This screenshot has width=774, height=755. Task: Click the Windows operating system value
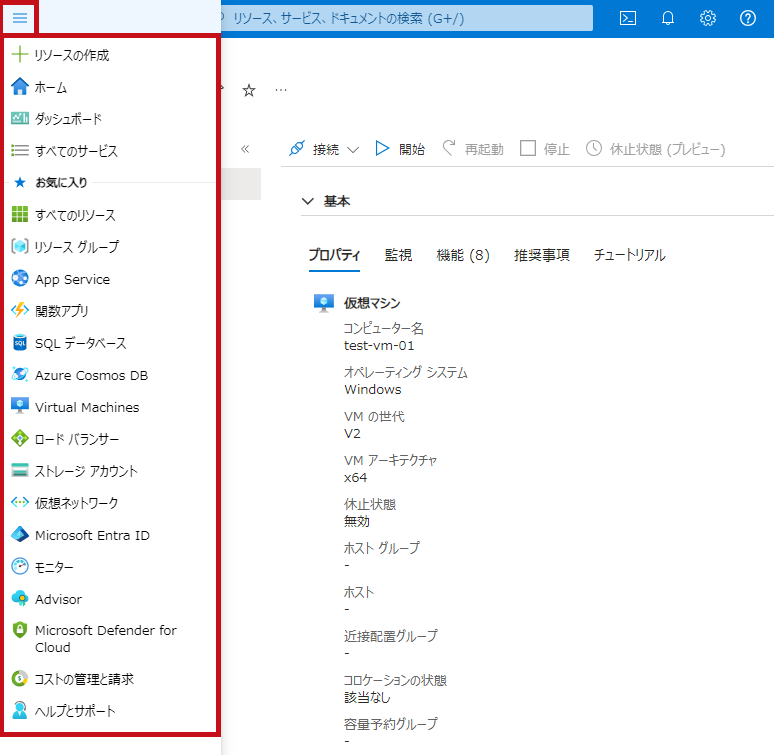pos(373,389)
